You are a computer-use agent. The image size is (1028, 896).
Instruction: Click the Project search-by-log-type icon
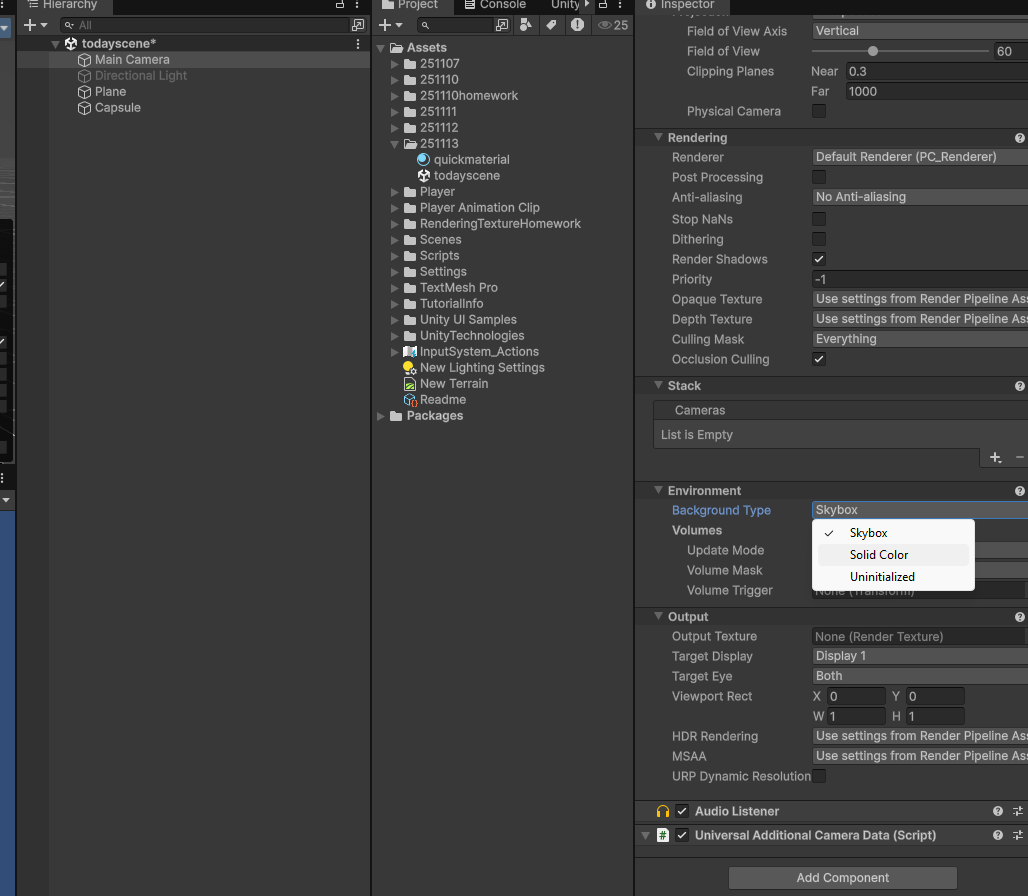[577, 25]
